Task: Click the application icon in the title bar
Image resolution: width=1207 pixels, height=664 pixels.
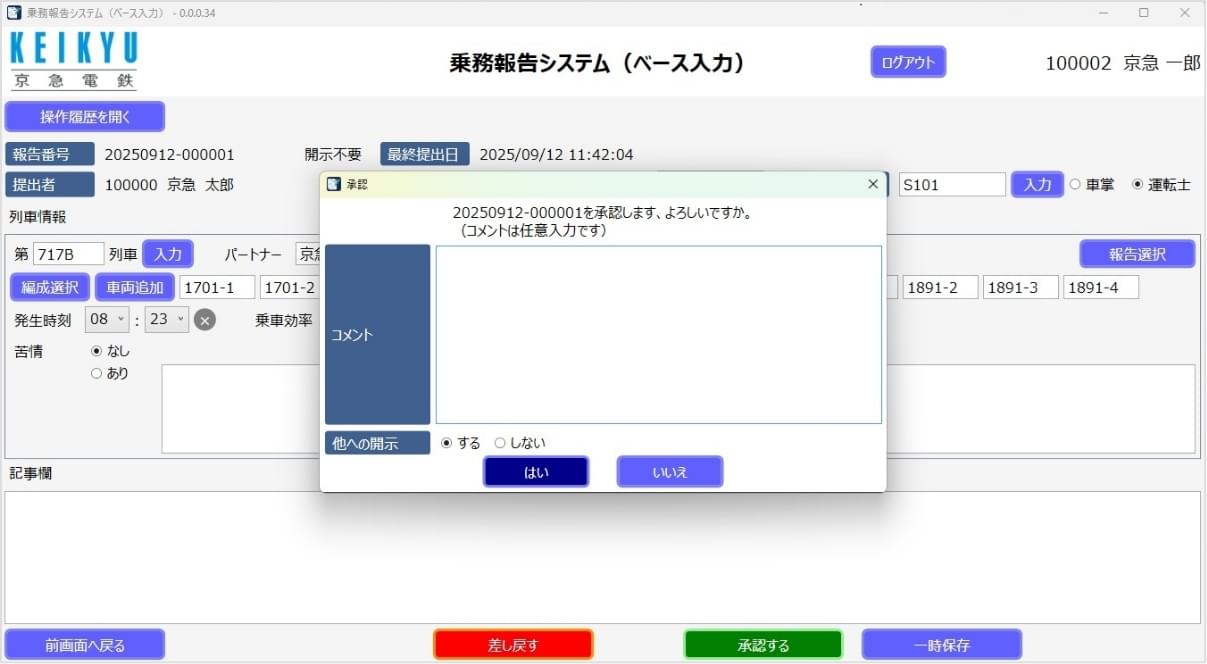Action: [x=12, y=12]
